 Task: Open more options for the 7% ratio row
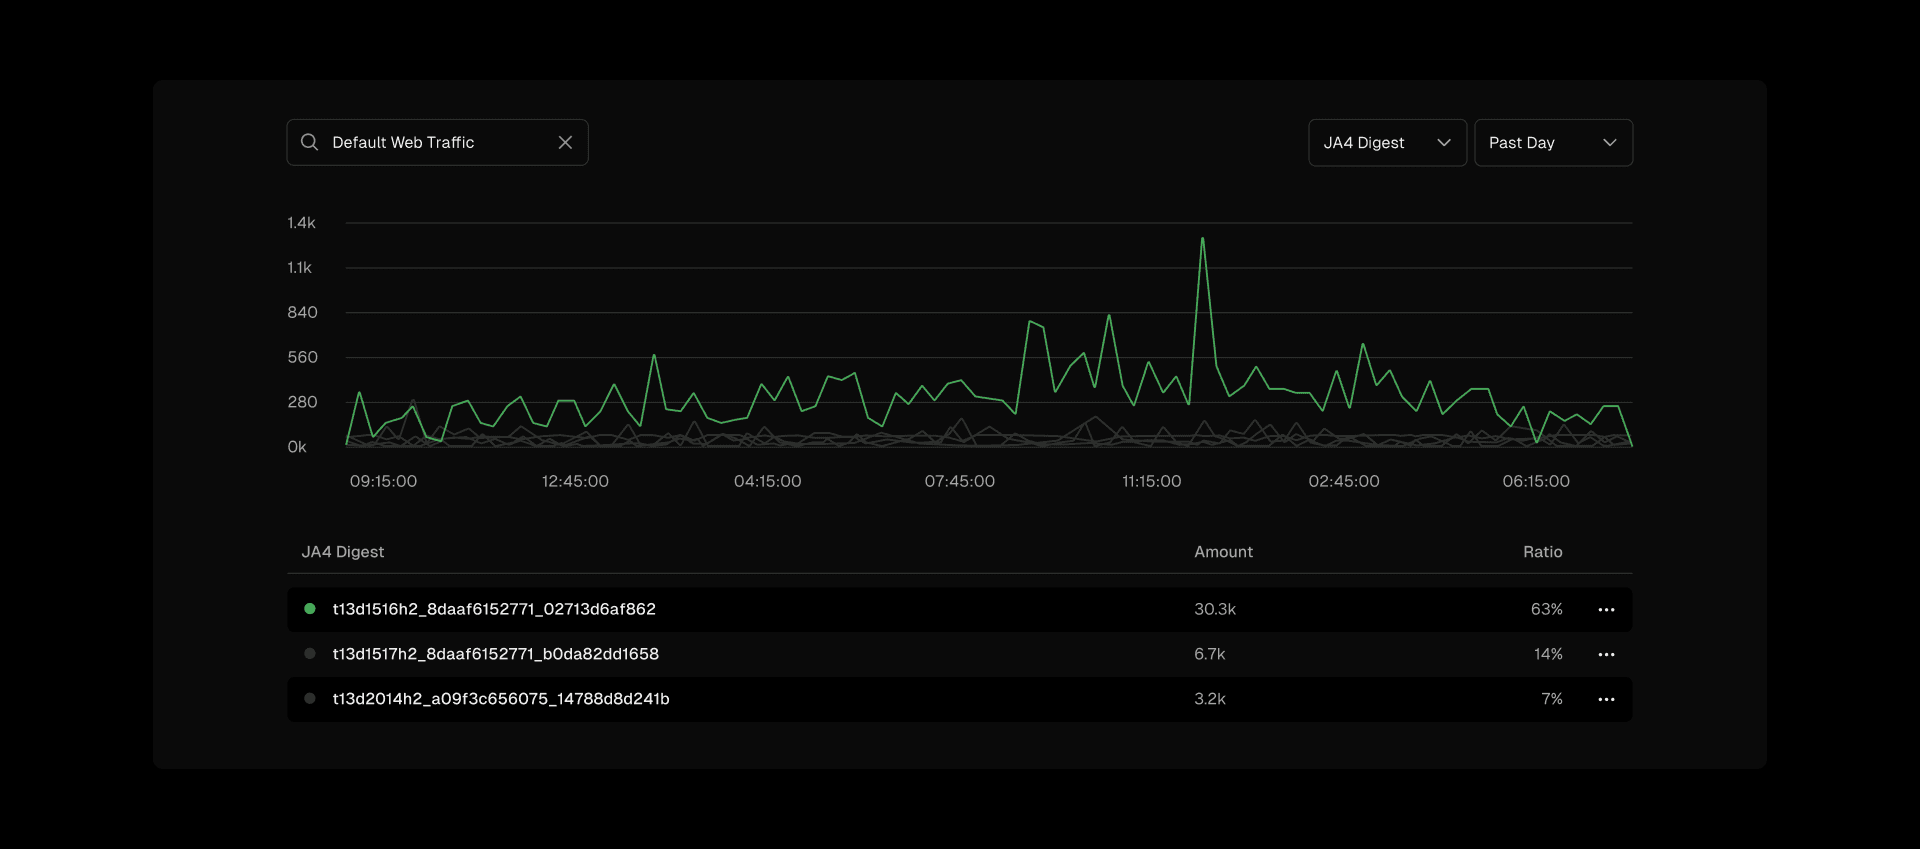click(1606, 700)
